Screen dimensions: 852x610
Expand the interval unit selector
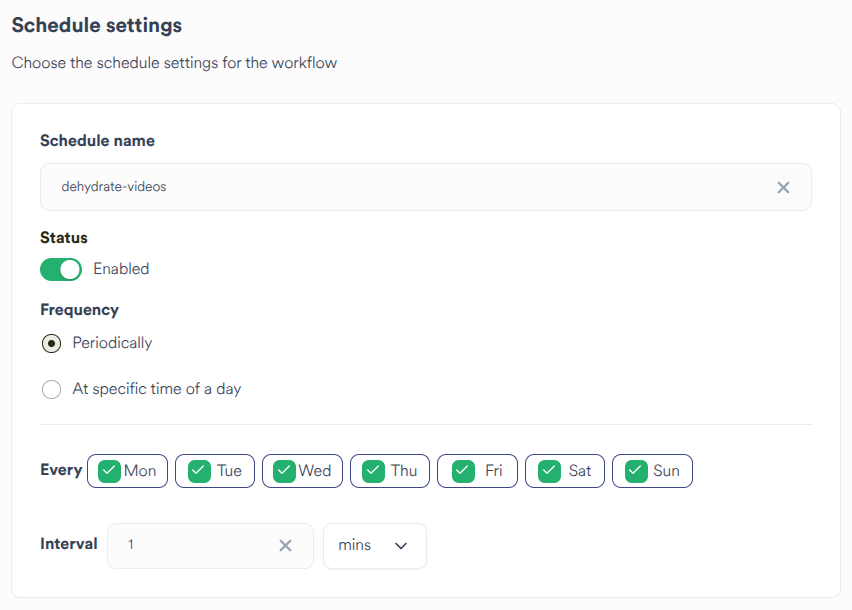[x=374, y=546]
